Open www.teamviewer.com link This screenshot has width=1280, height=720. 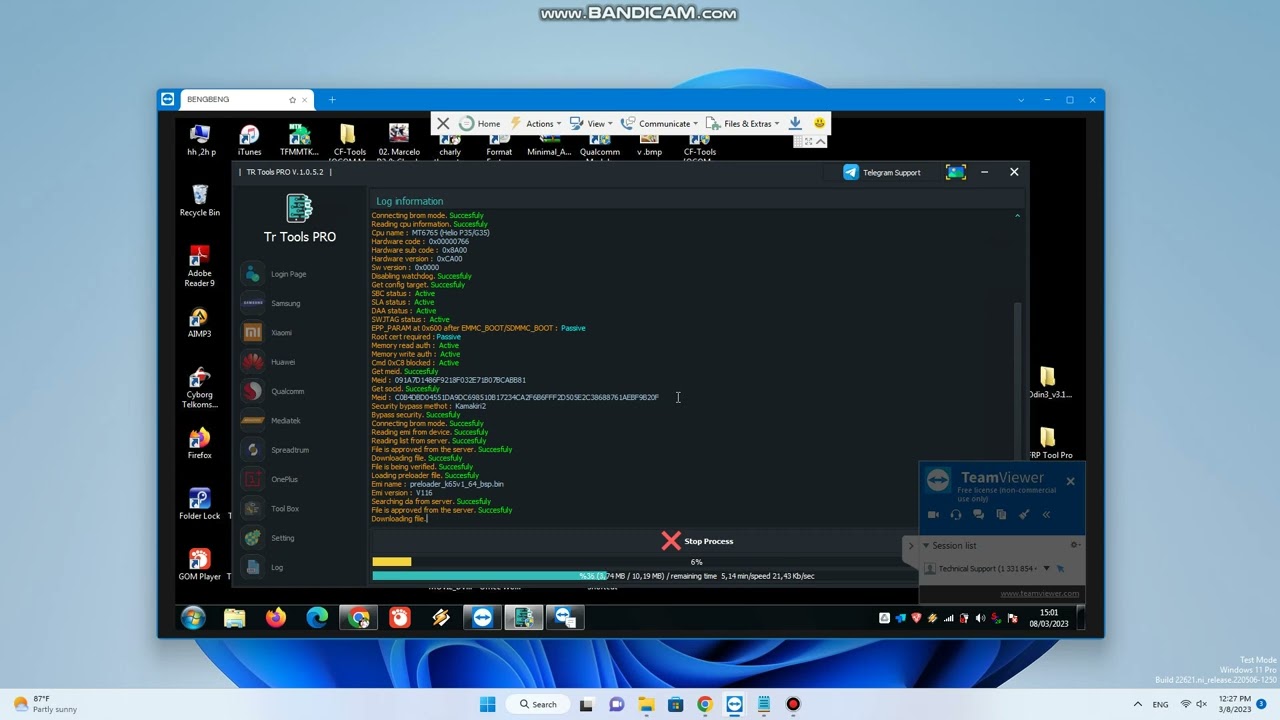click(x=1040, y=593)
